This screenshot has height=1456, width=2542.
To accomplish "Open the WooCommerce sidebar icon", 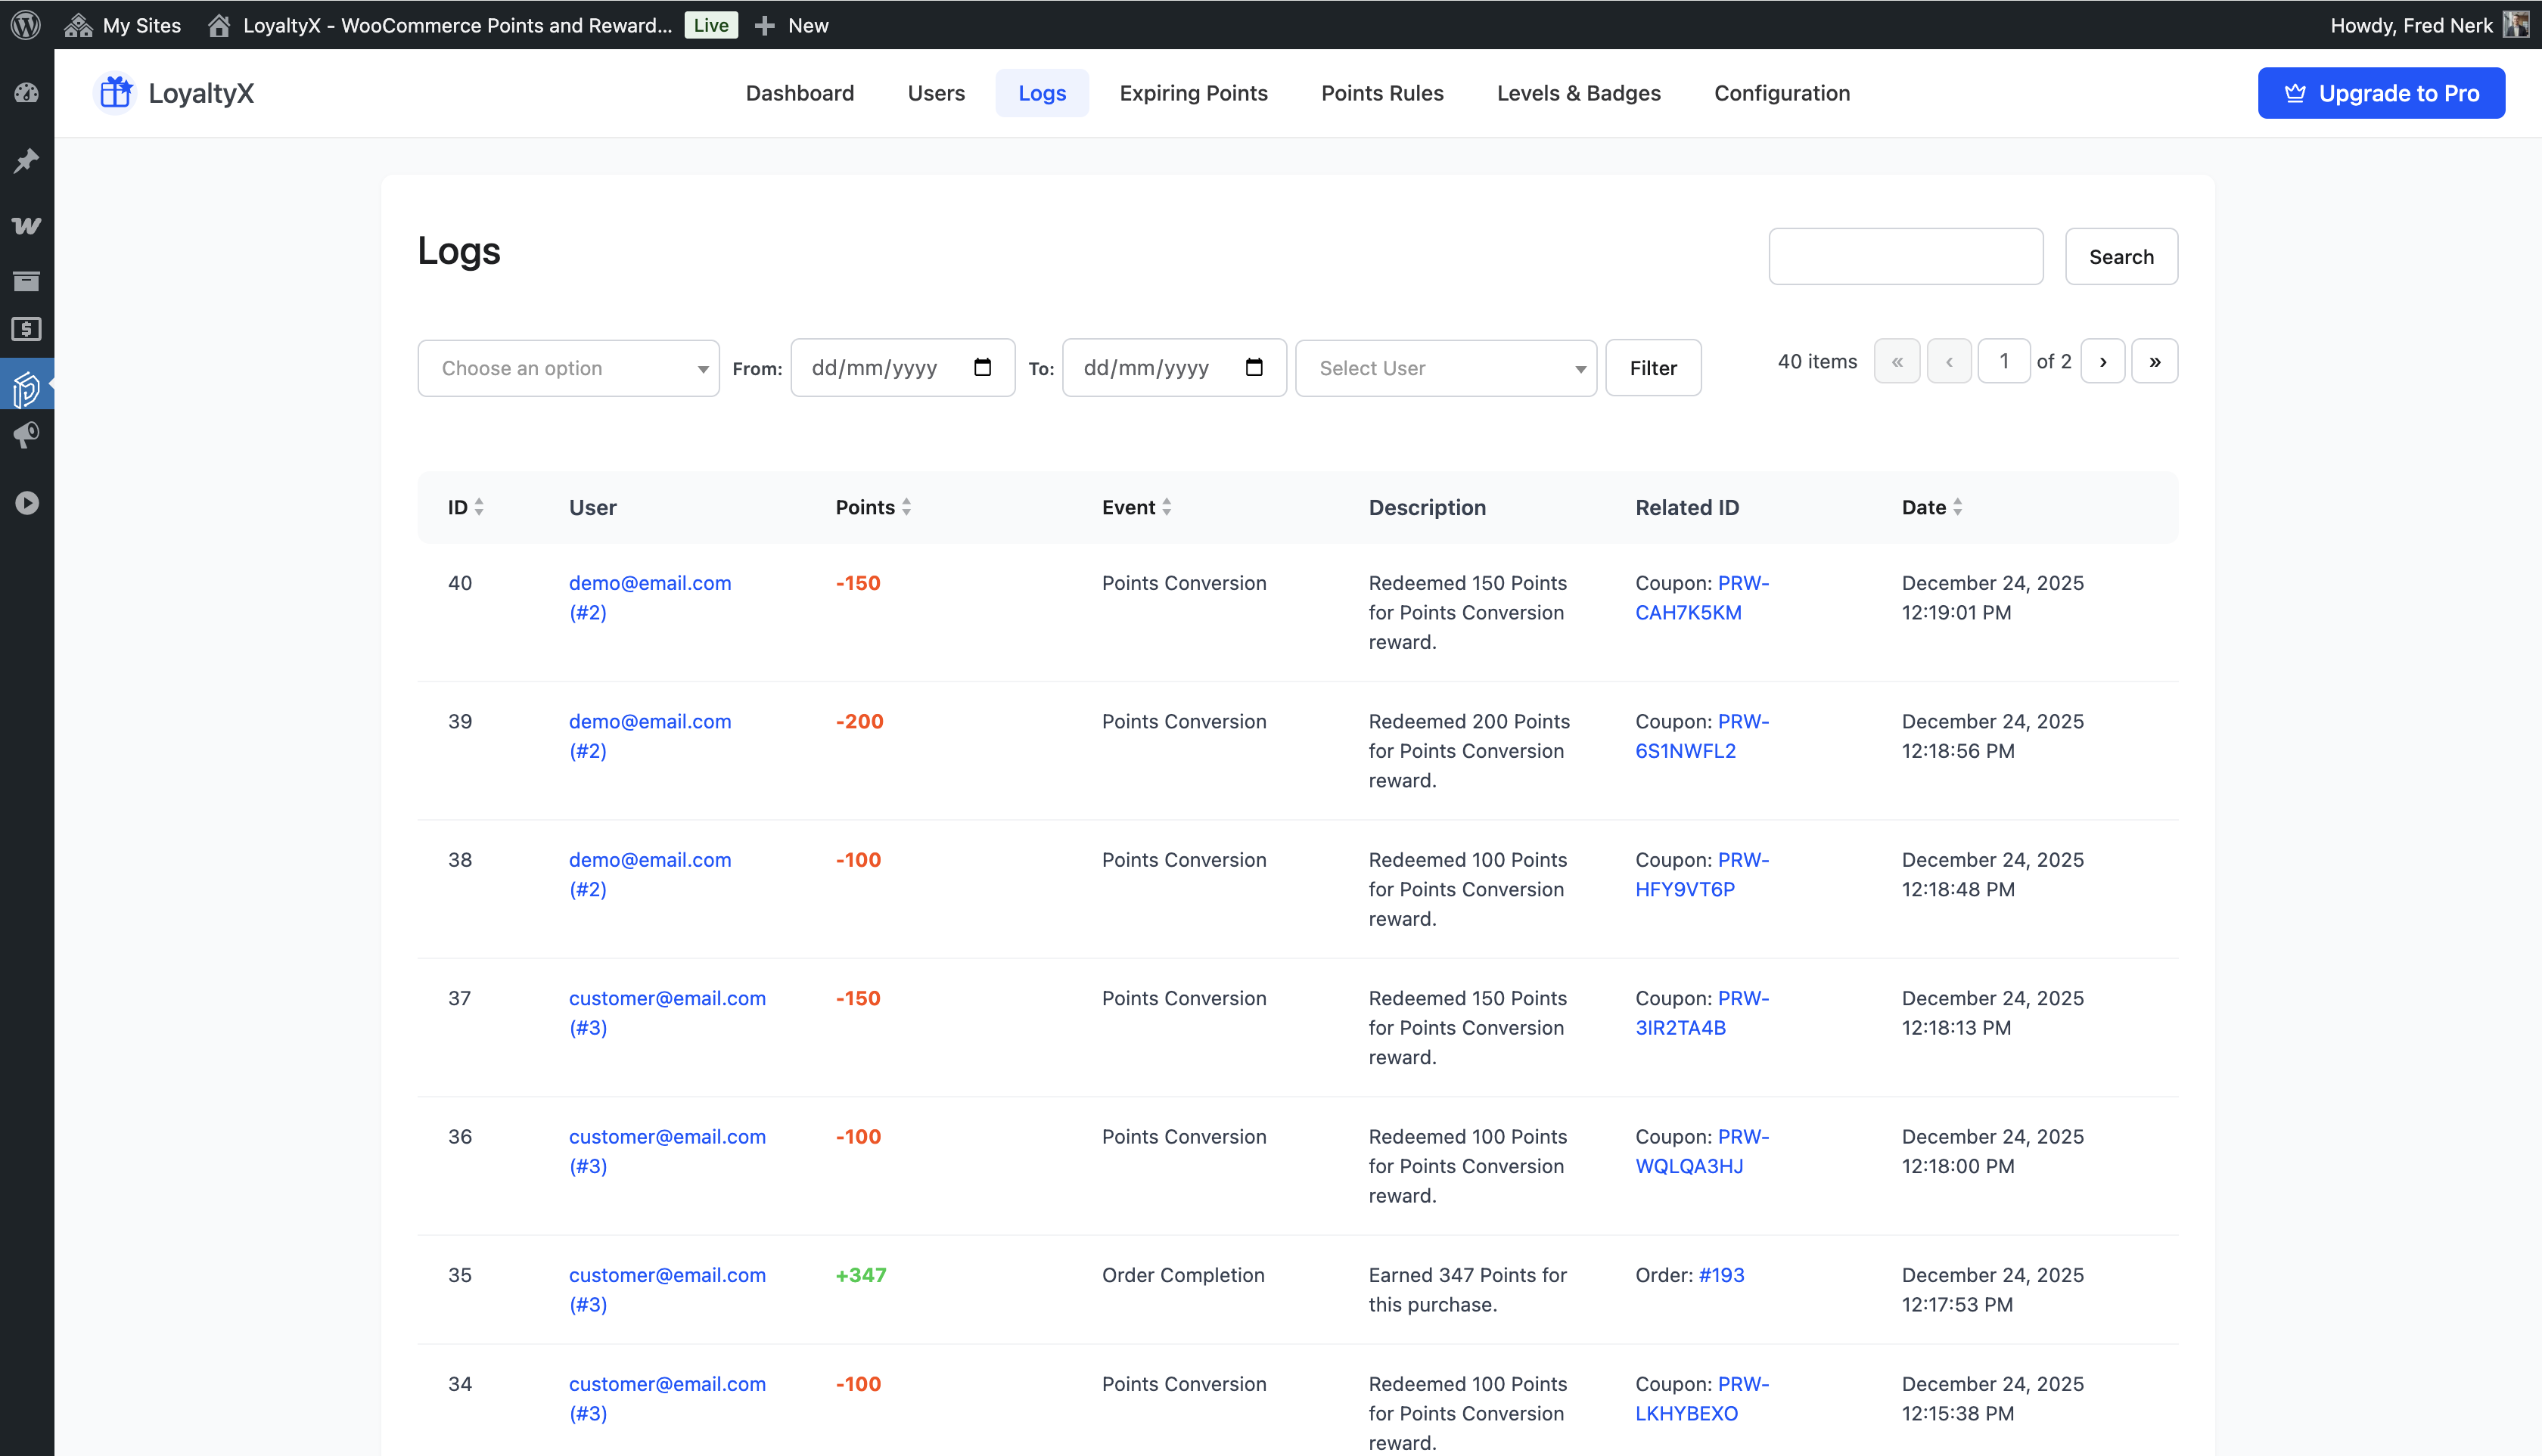I will [27, 226].
